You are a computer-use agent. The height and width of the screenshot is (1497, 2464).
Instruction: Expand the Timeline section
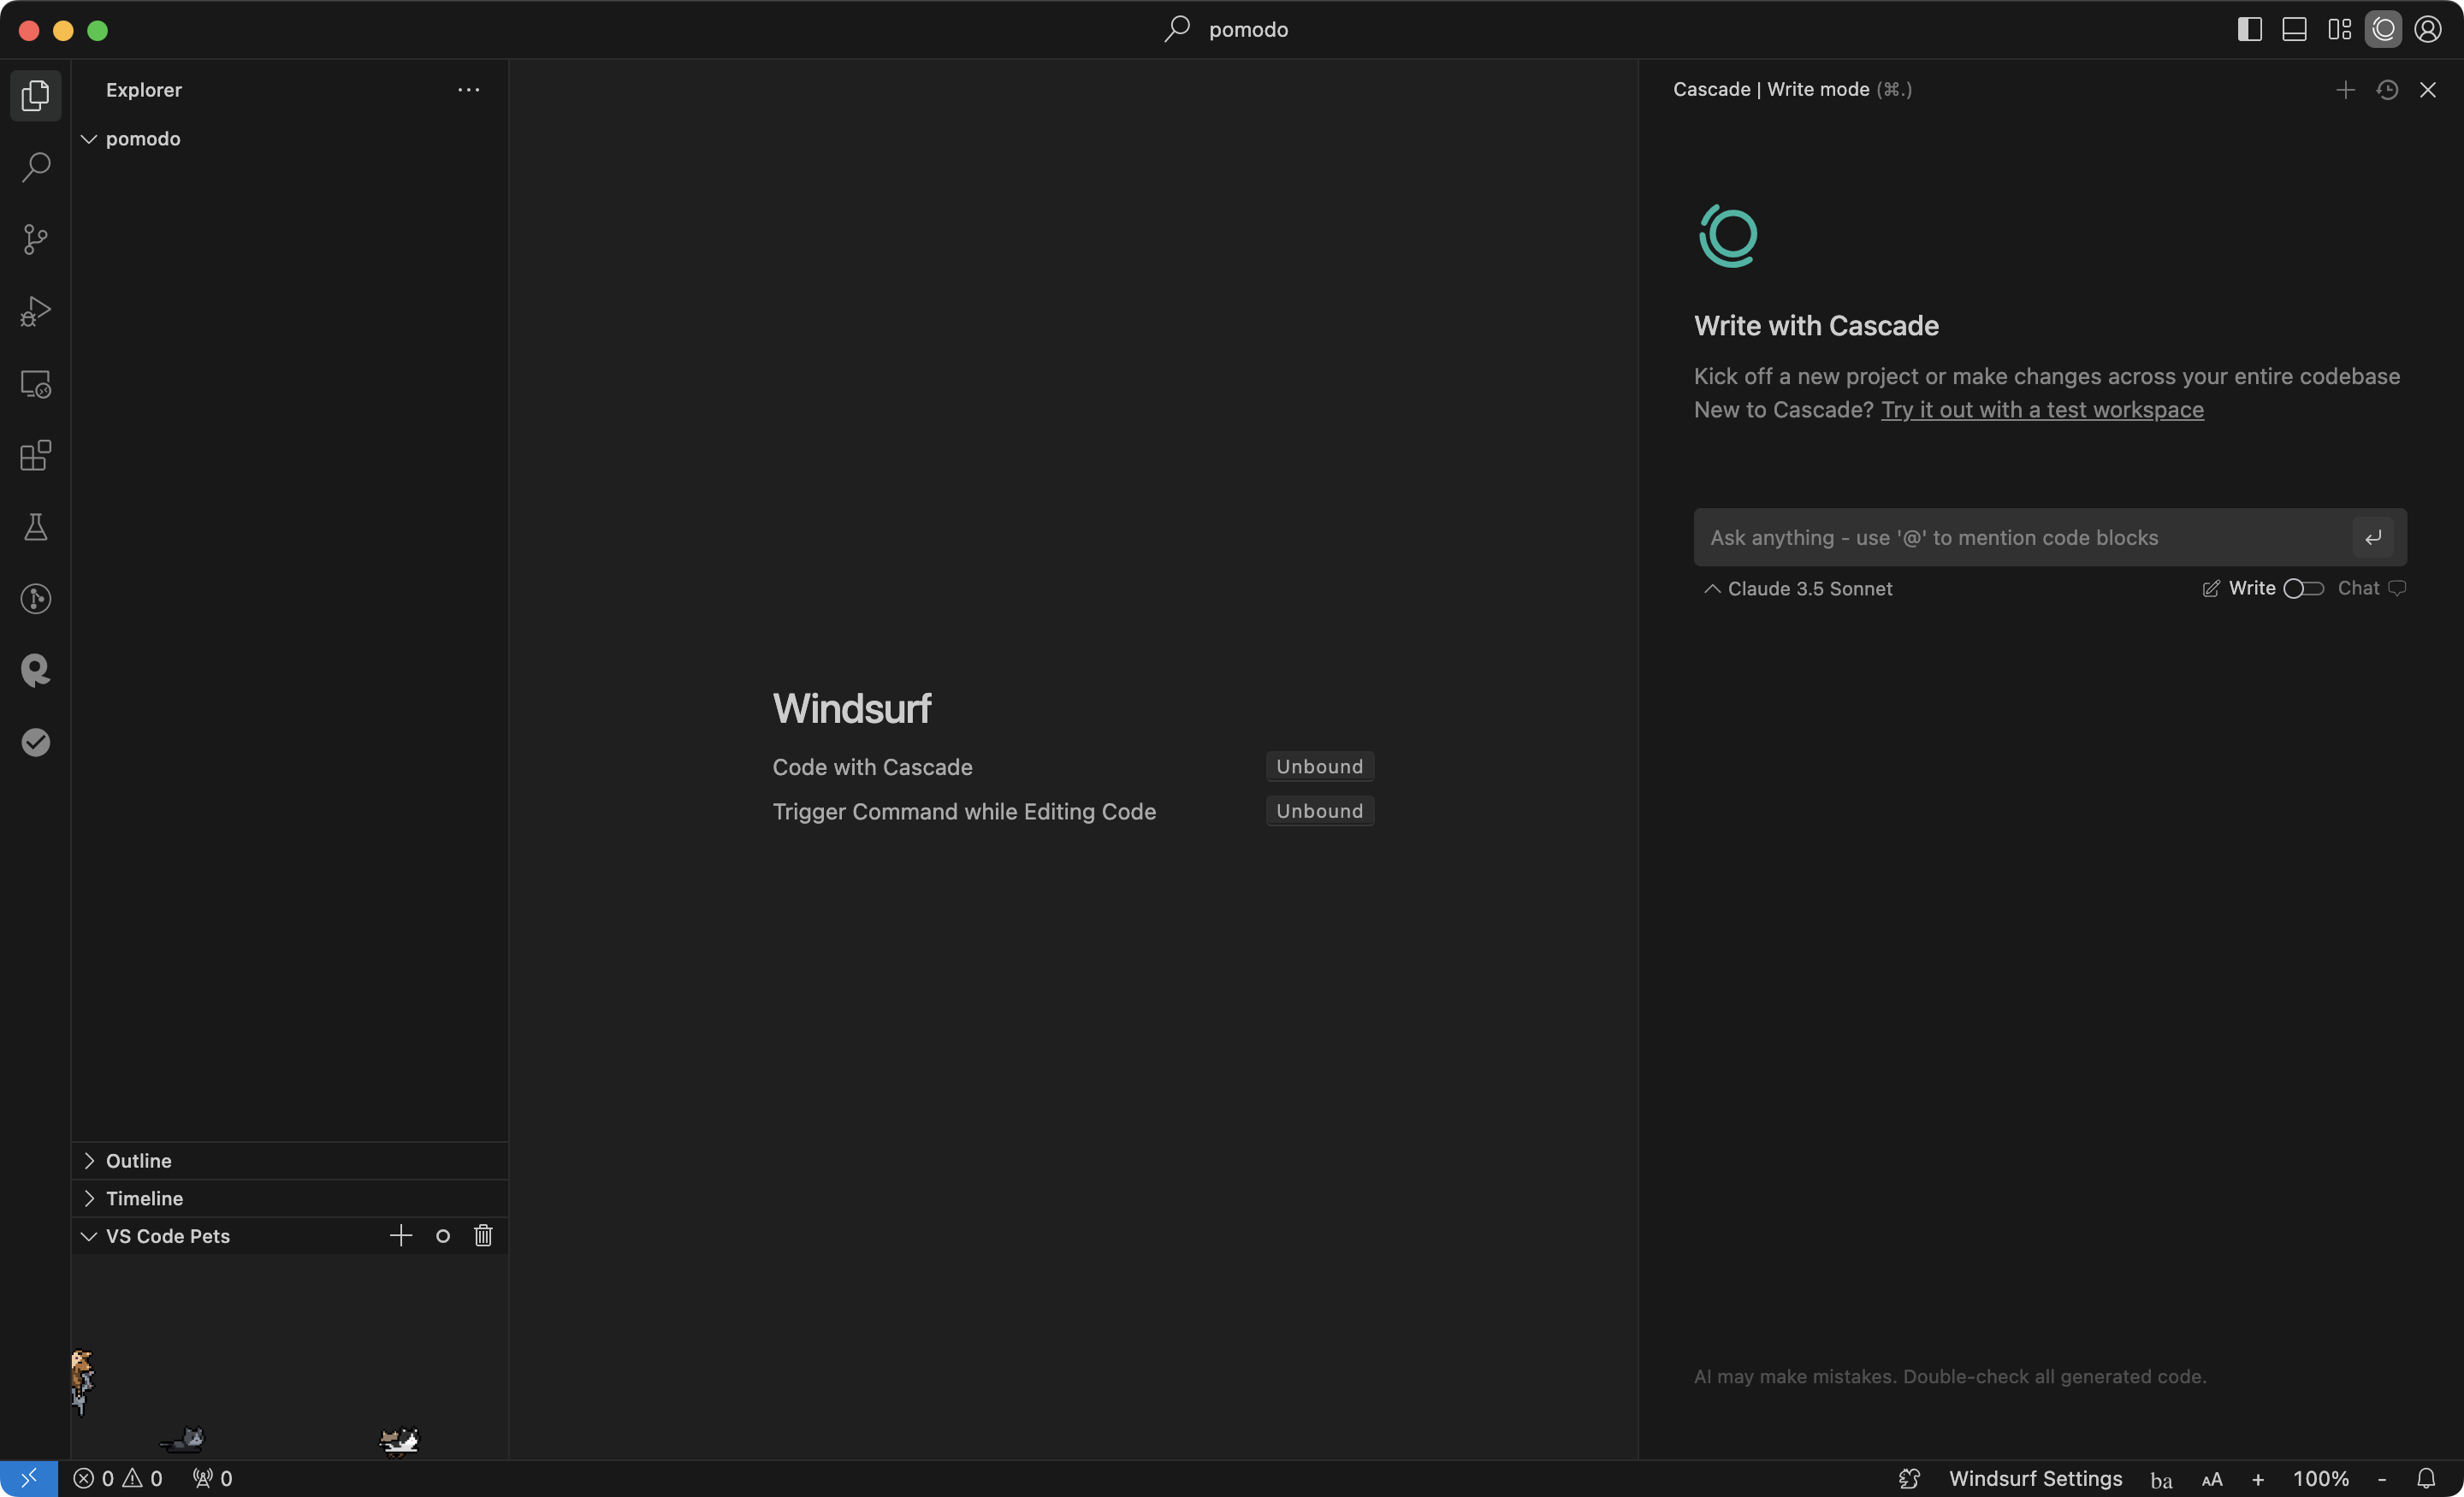coord(144,1198)
